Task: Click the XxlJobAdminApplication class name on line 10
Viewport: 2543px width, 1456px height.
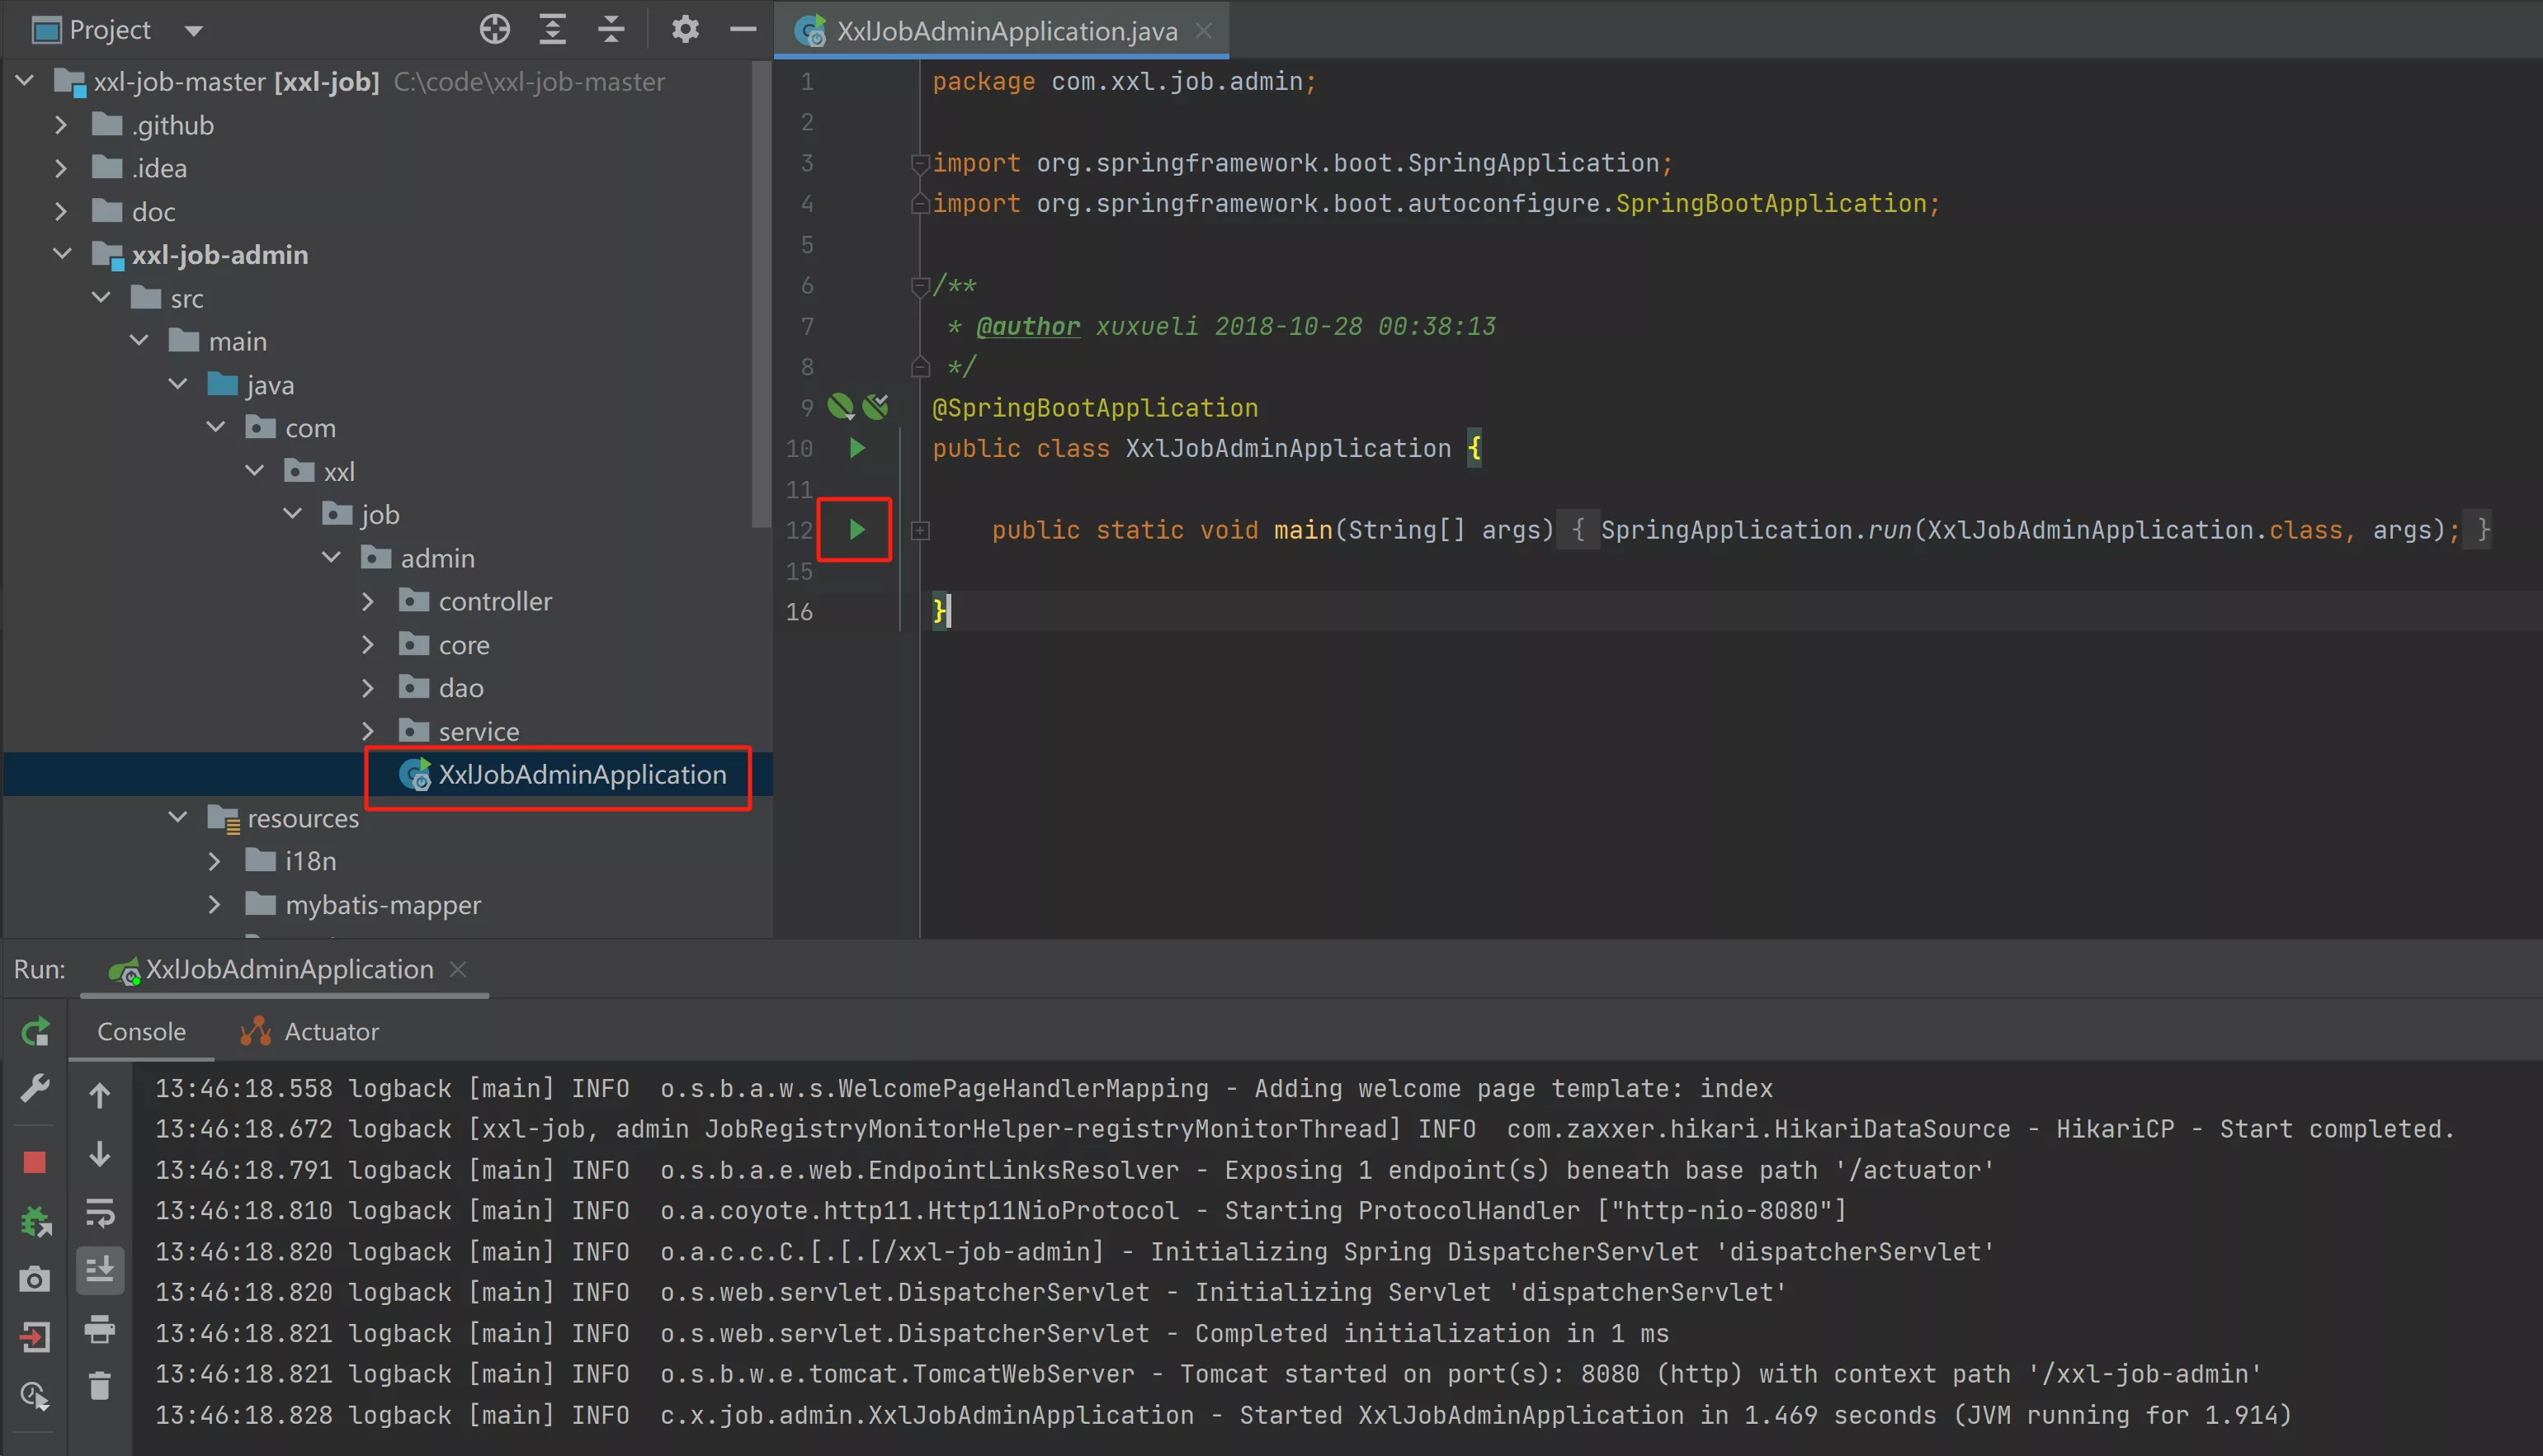Action: click(x=1288, y=448)
